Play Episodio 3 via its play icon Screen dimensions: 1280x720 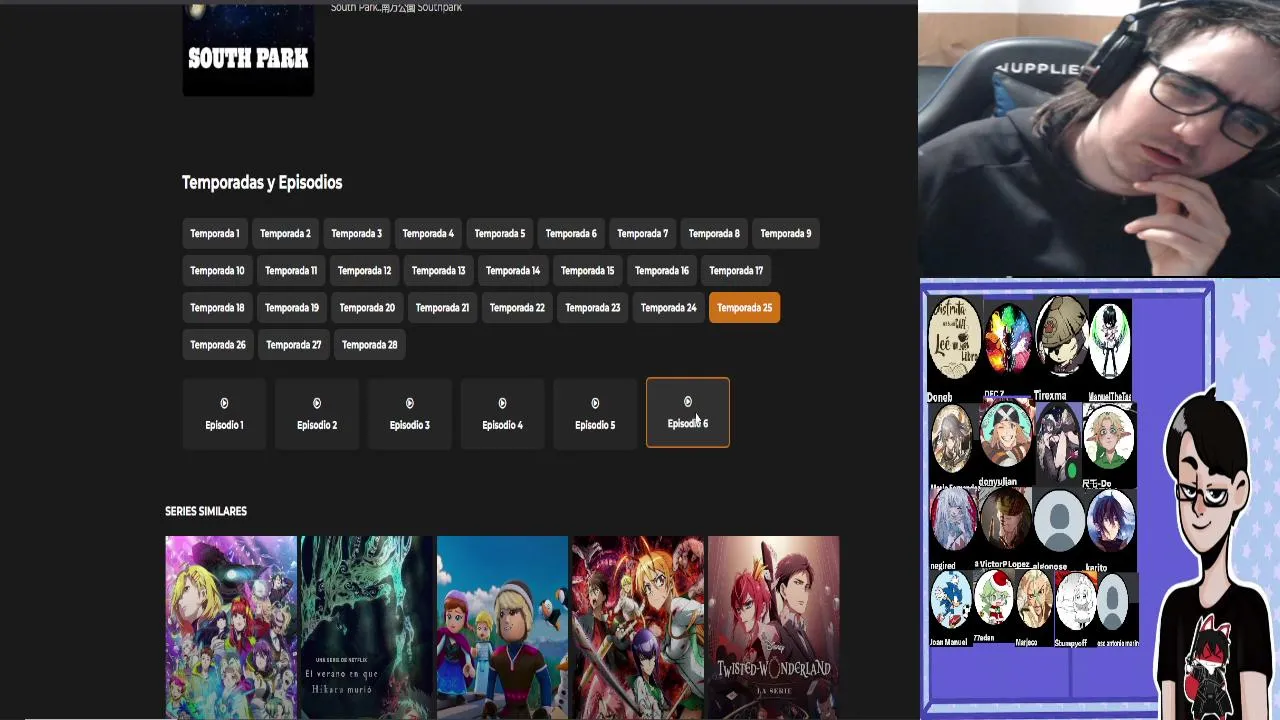pos(409,403)
